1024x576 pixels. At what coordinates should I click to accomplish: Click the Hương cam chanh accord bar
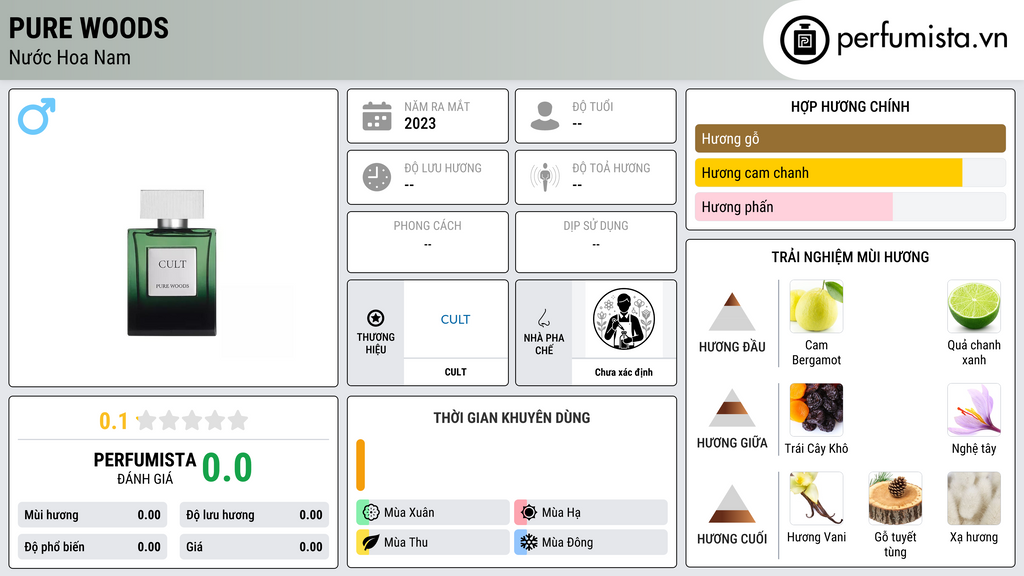850,173
